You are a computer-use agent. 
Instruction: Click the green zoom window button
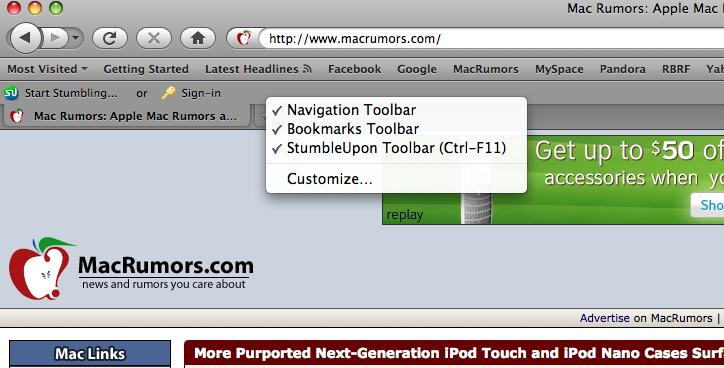click(56, 8)
